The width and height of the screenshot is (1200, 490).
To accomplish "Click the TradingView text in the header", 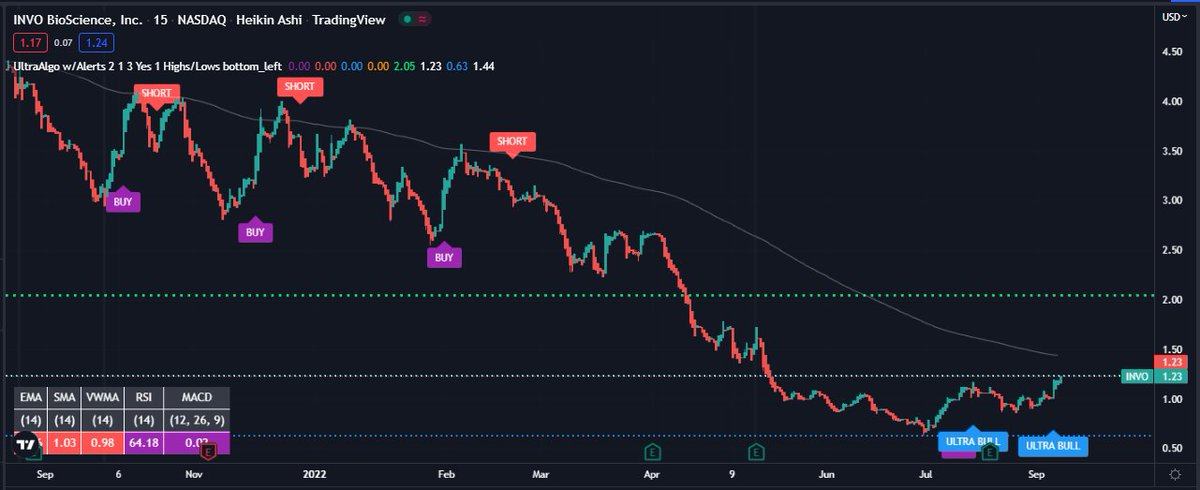I will point(350,19).
